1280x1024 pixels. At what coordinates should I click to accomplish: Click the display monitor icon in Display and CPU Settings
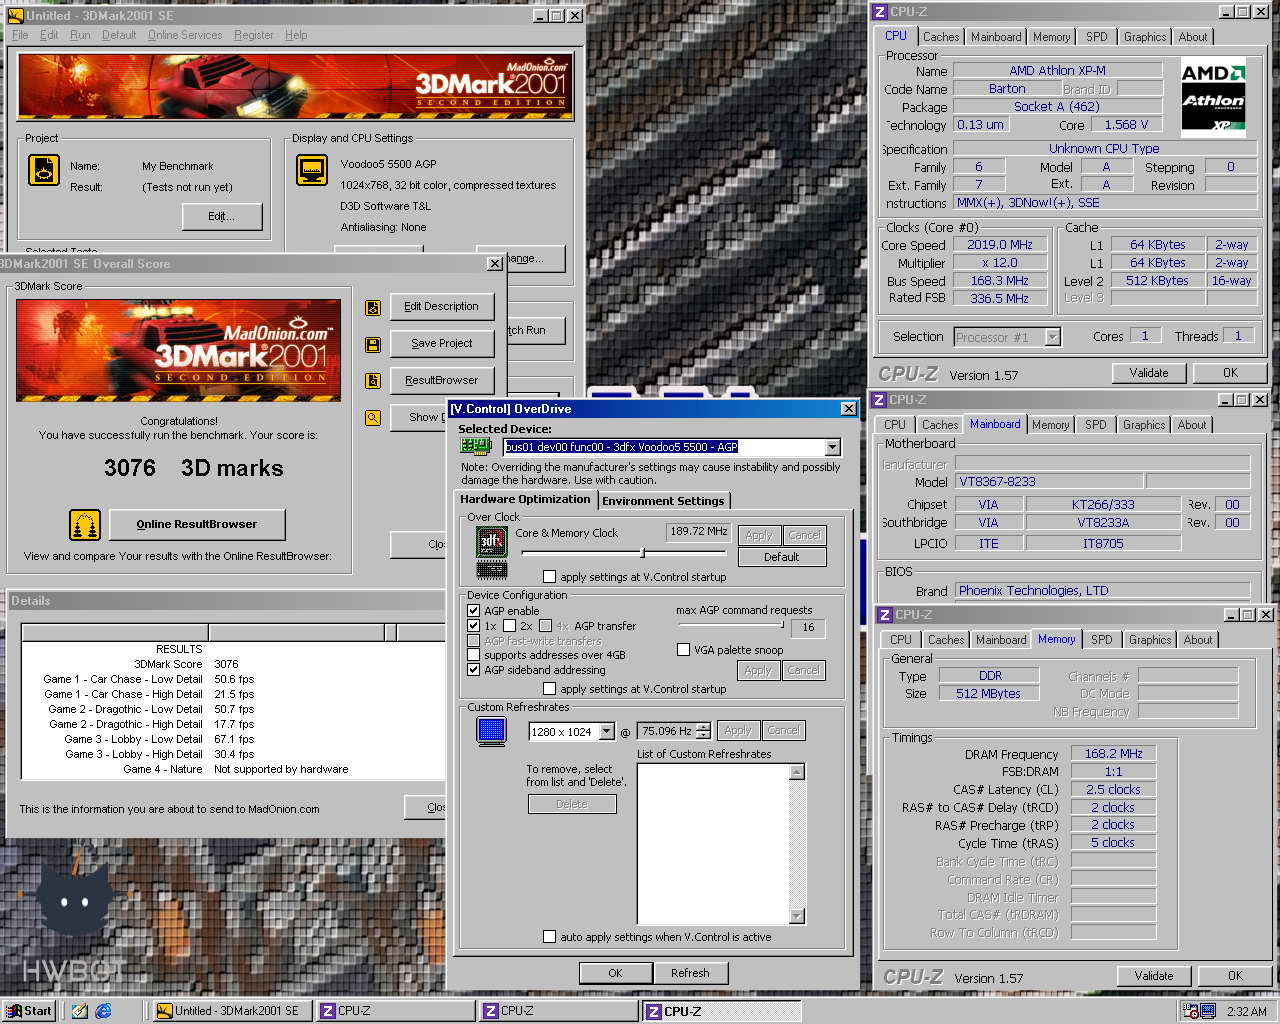coord(312,170)
